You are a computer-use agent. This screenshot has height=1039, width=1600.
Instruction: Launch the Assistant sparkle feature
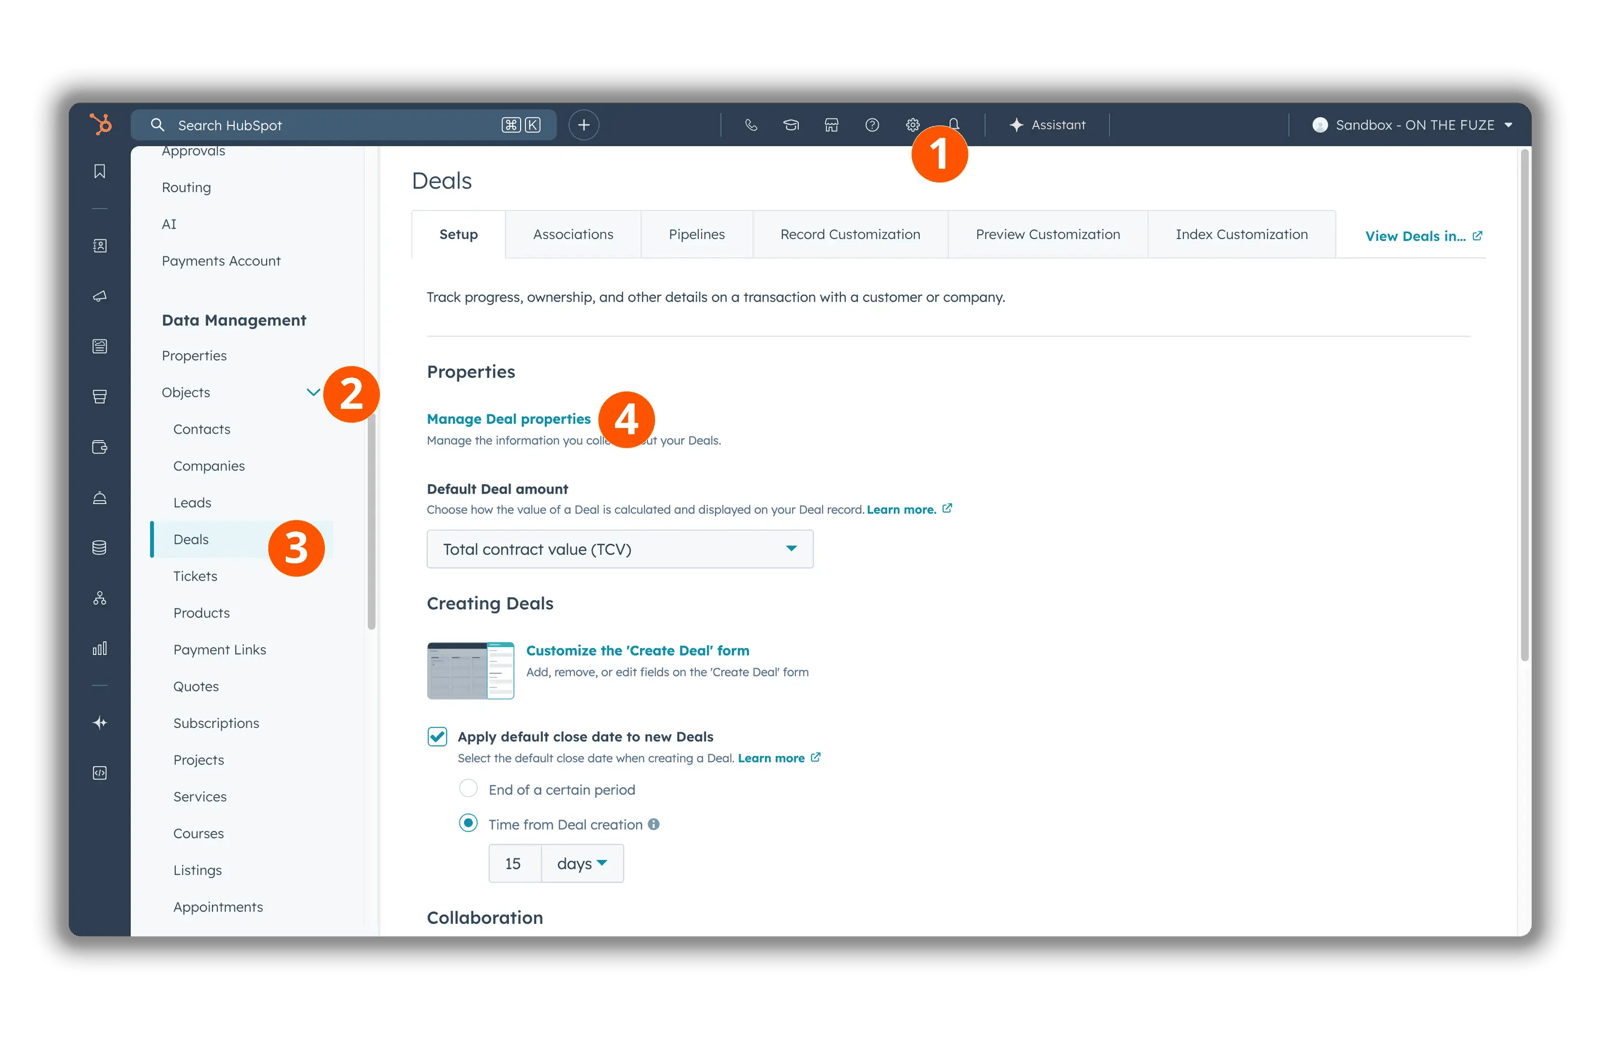[1048, 124]
